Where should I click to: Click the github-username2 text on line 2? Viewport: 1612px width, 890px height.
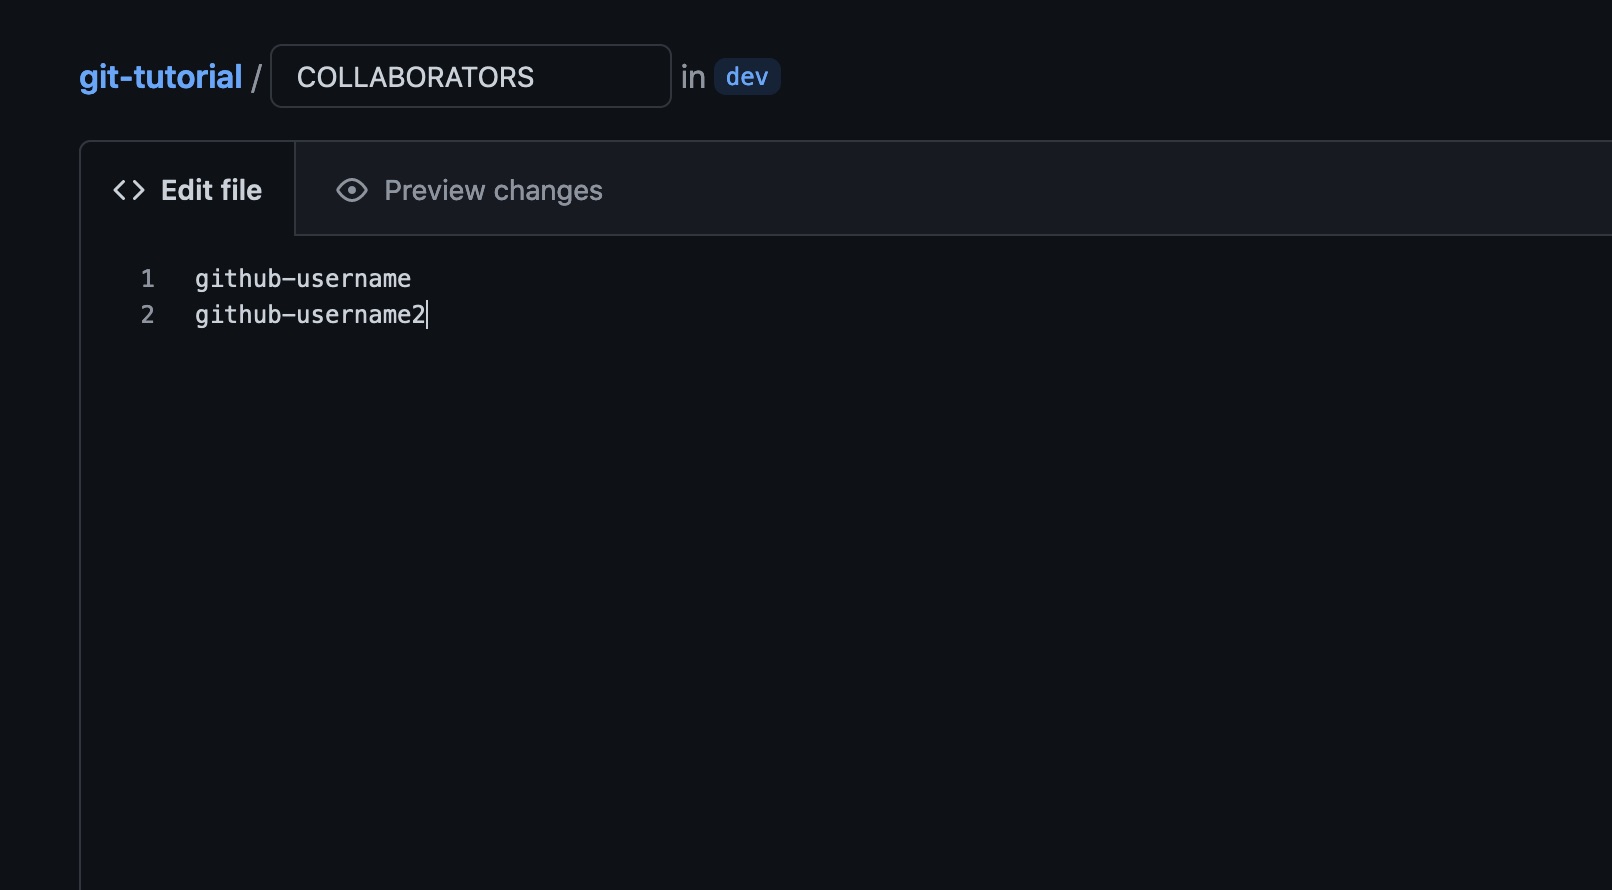pos(310,314)
